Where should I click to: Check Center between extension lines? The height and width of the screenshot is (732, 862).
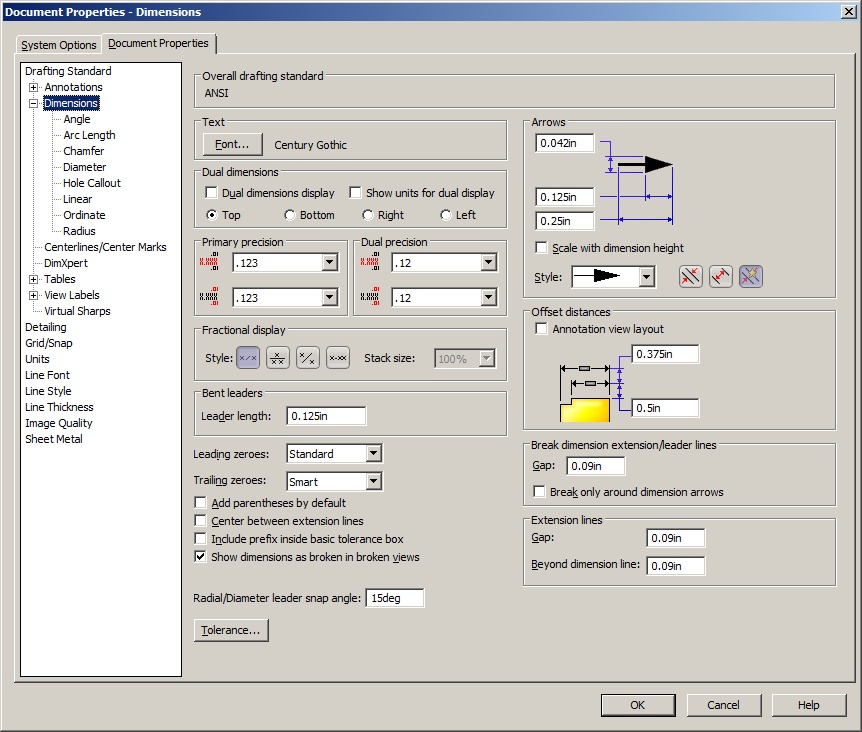click(201, 521)
